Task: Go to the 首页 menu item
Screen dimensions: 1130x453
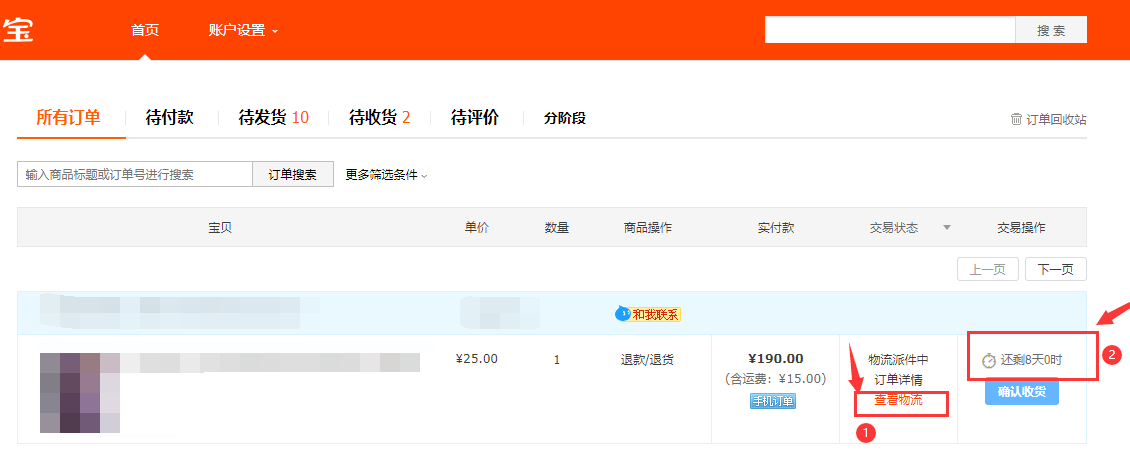Action: pyautogui.click(x=145, y=30)
